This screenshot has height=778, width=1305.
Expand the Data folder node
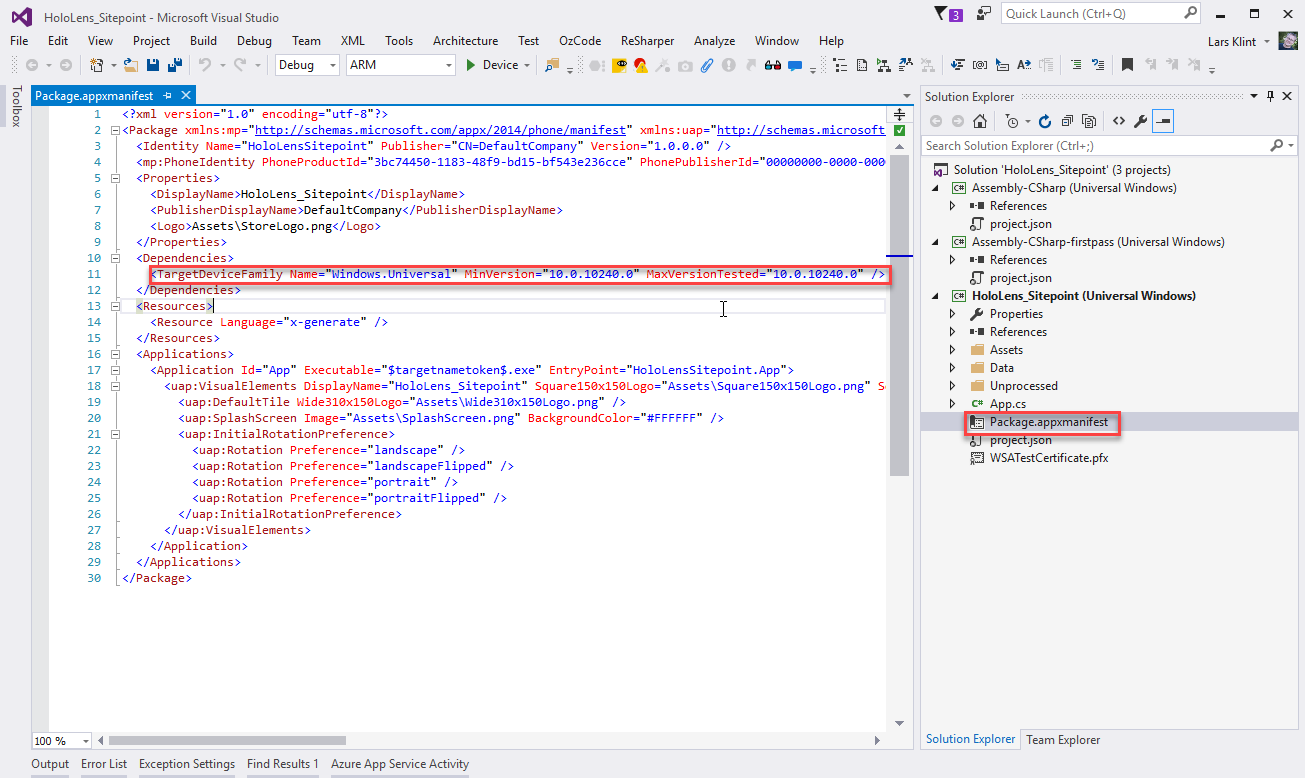[x=953, y=368]
